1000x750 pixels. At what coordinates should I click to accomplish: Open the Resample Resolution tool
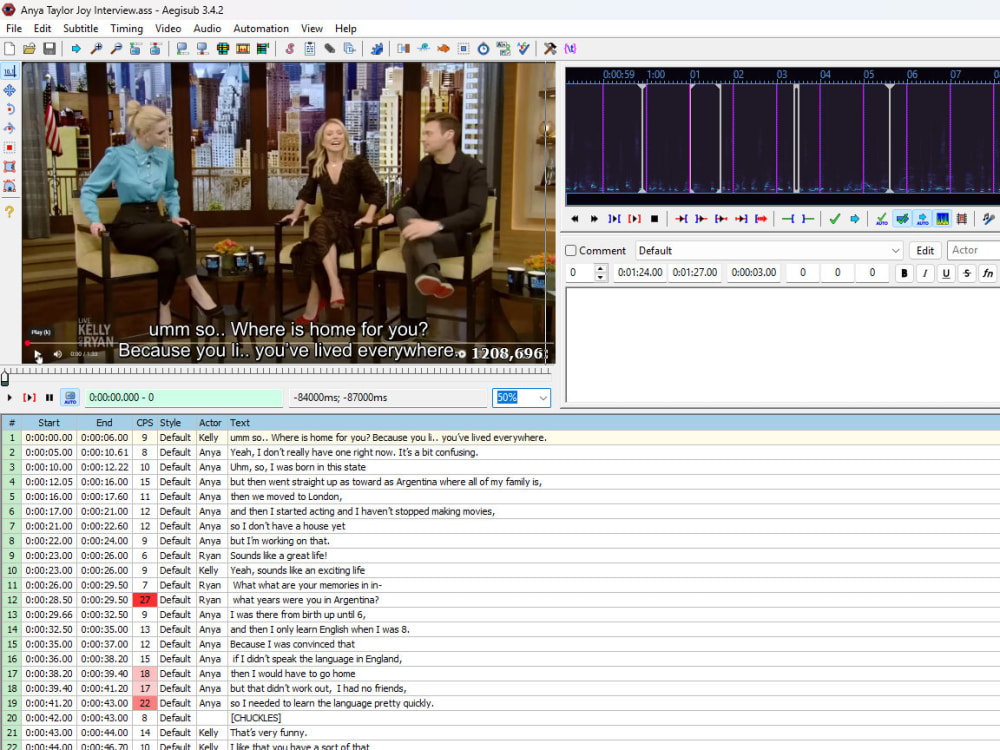tap(464, 48)
